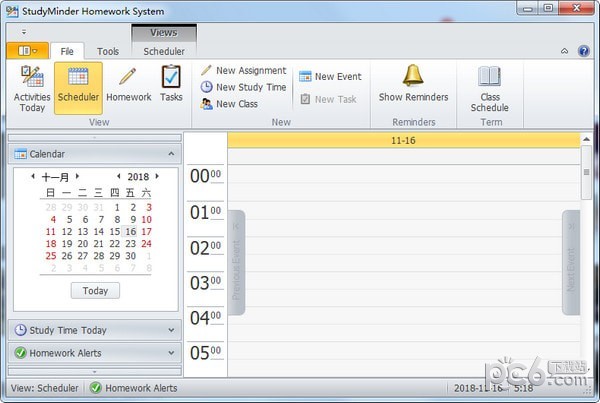The width and height of the screenshot is (600, 403).
Task: Click the 02:00 time label
Action: 205,248
